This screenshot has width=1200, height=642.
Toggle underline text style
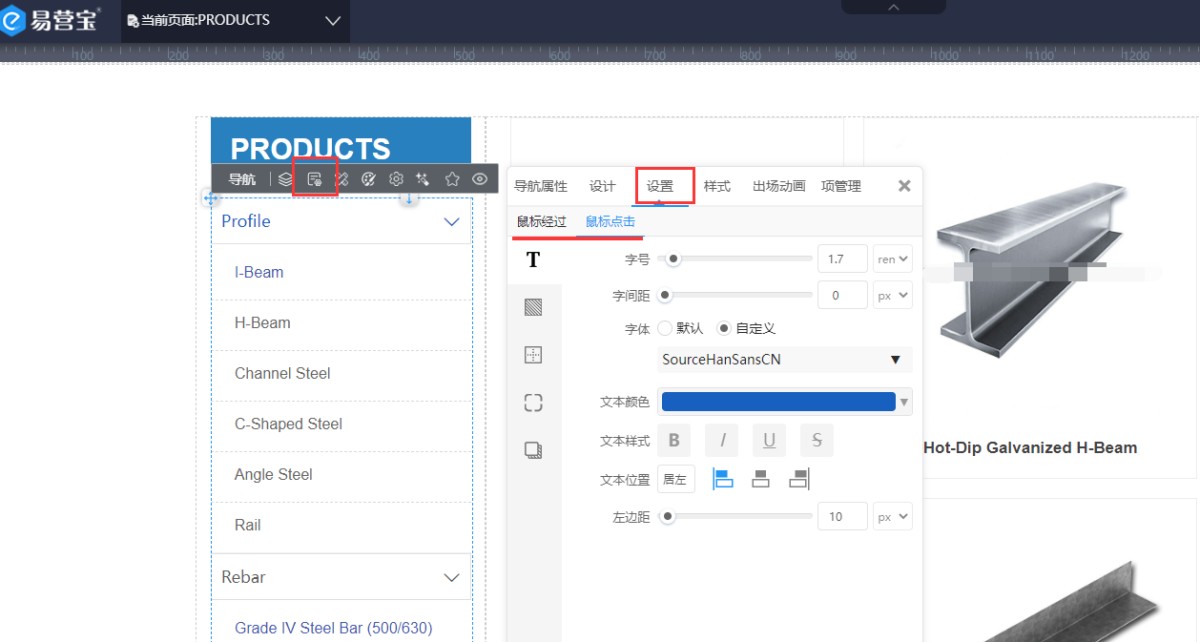pyautogui.click(x=769, y=440)
